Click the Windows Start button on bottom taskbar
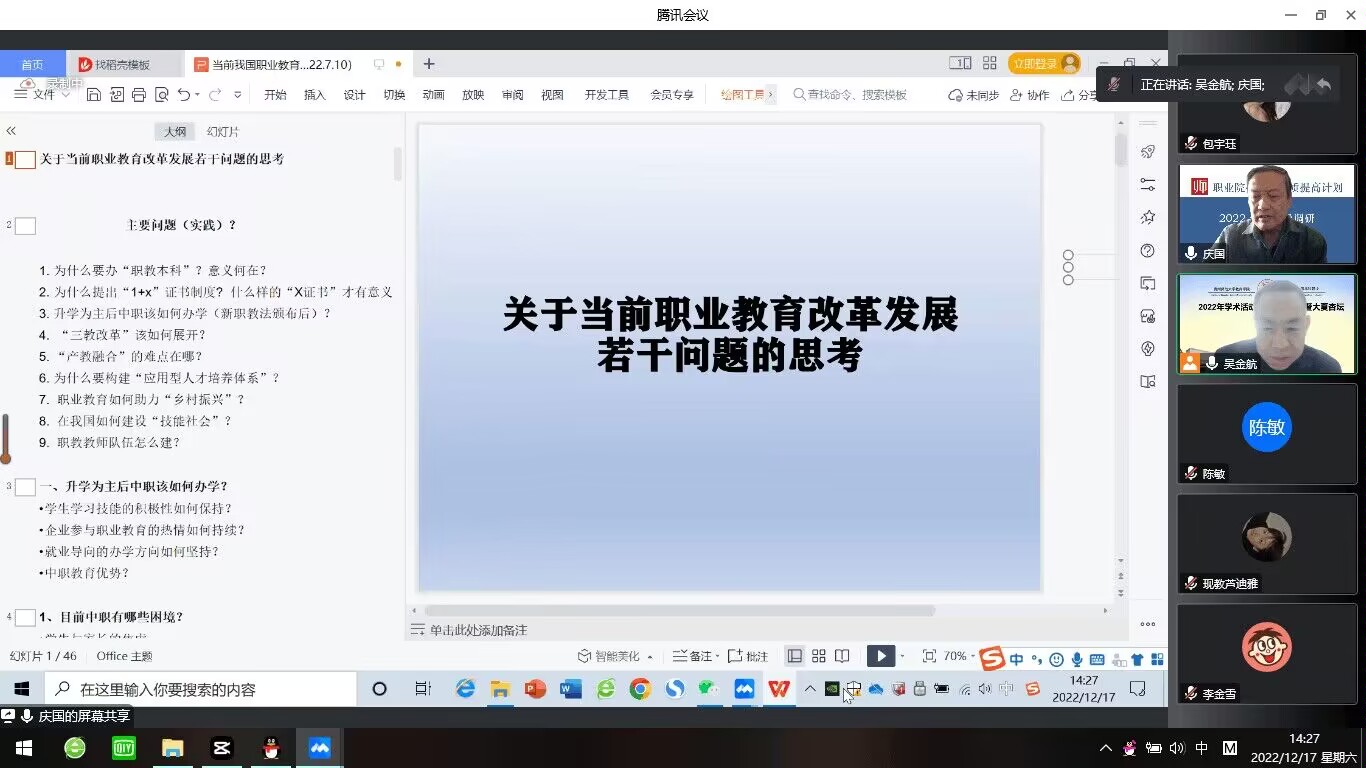 click(x=24, y=748)
